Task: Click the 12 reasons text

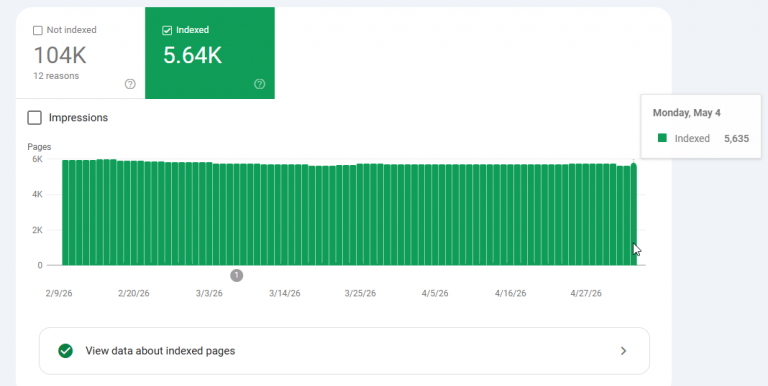Action: coord(56,76)
